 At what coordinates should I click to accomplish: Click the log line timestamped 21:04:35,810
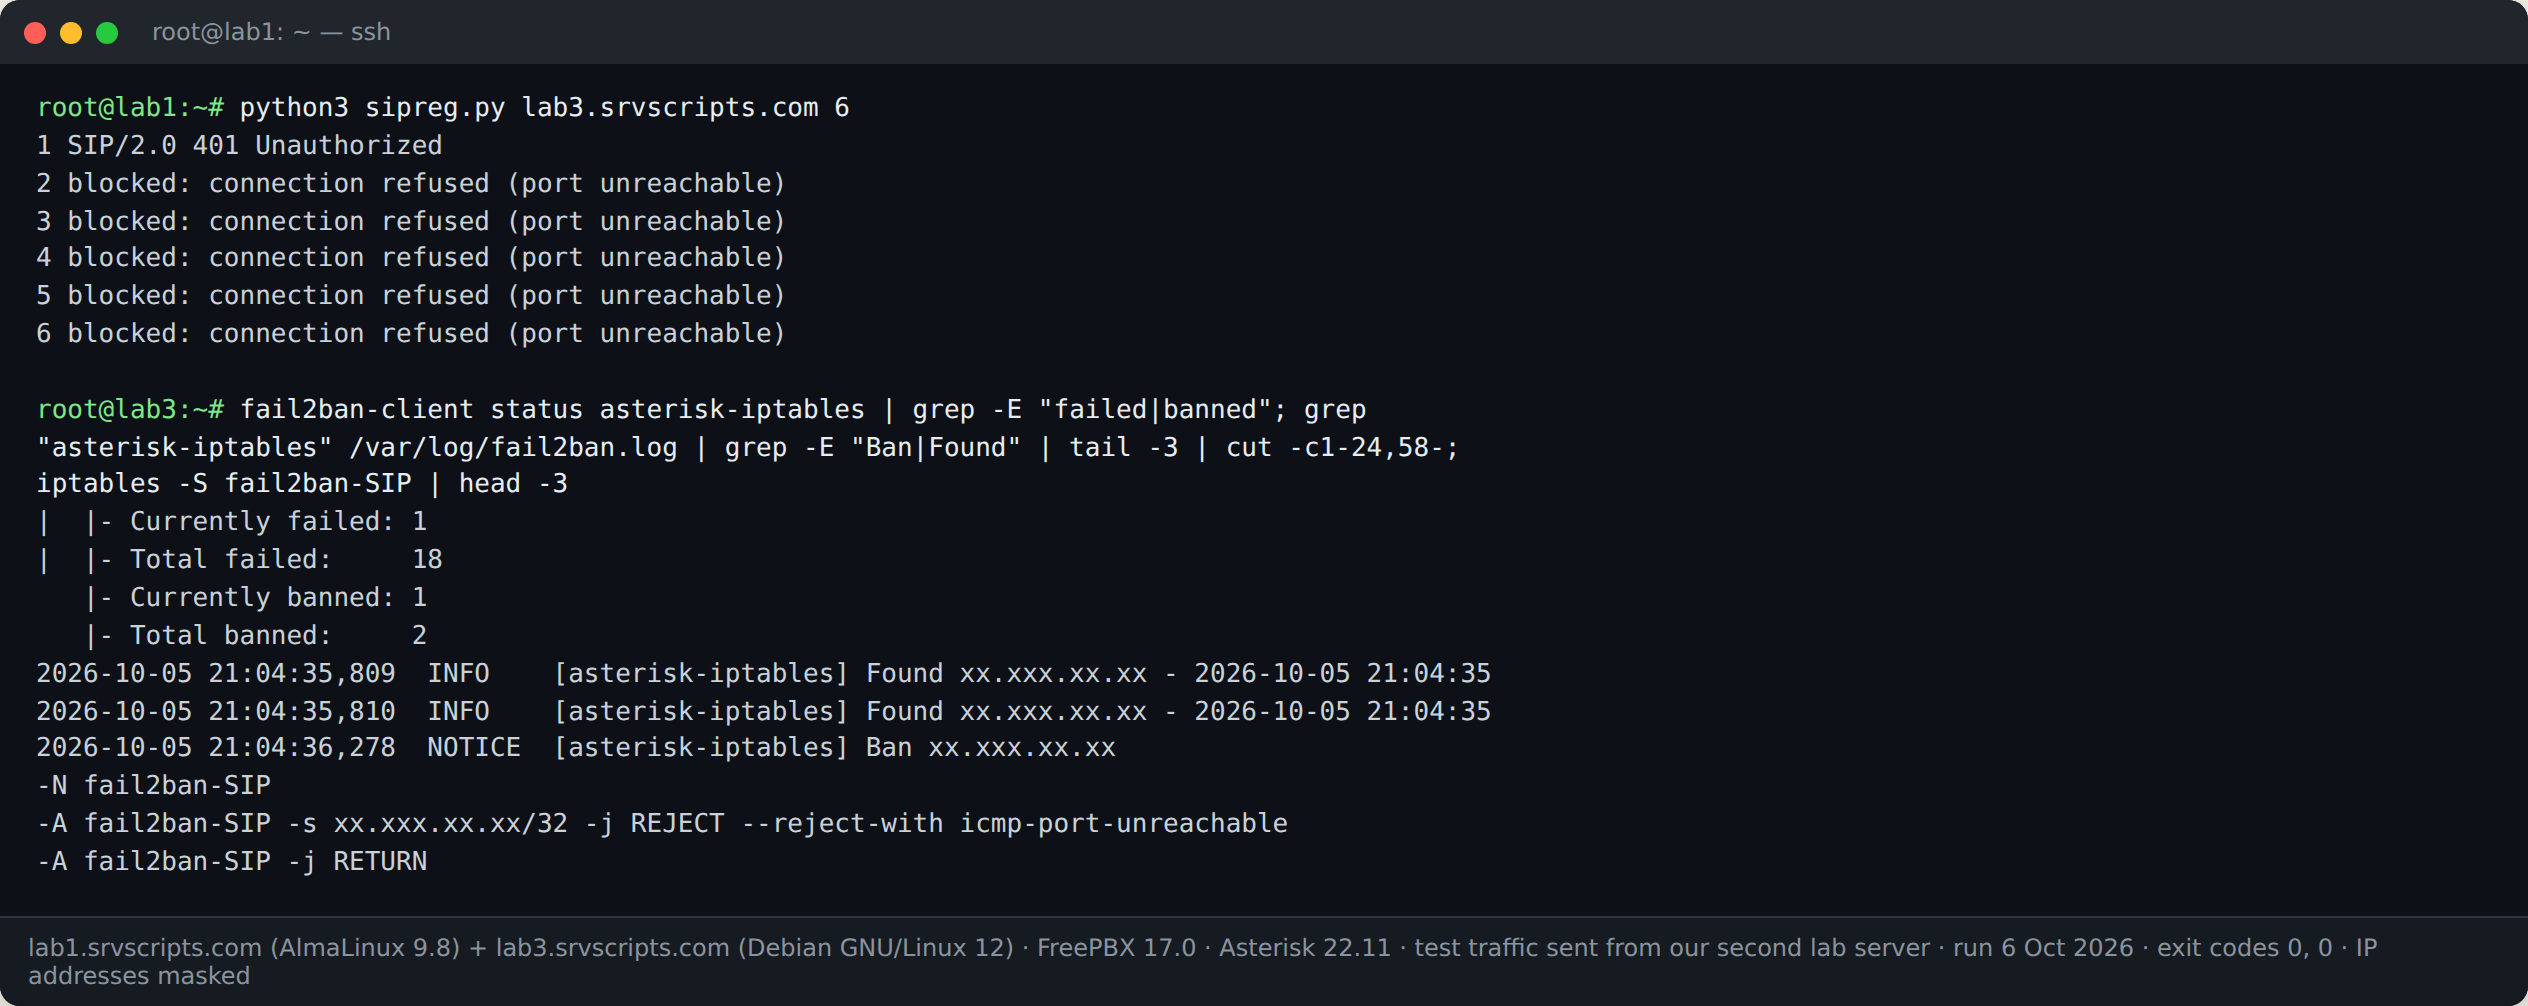tap(763, 712)
